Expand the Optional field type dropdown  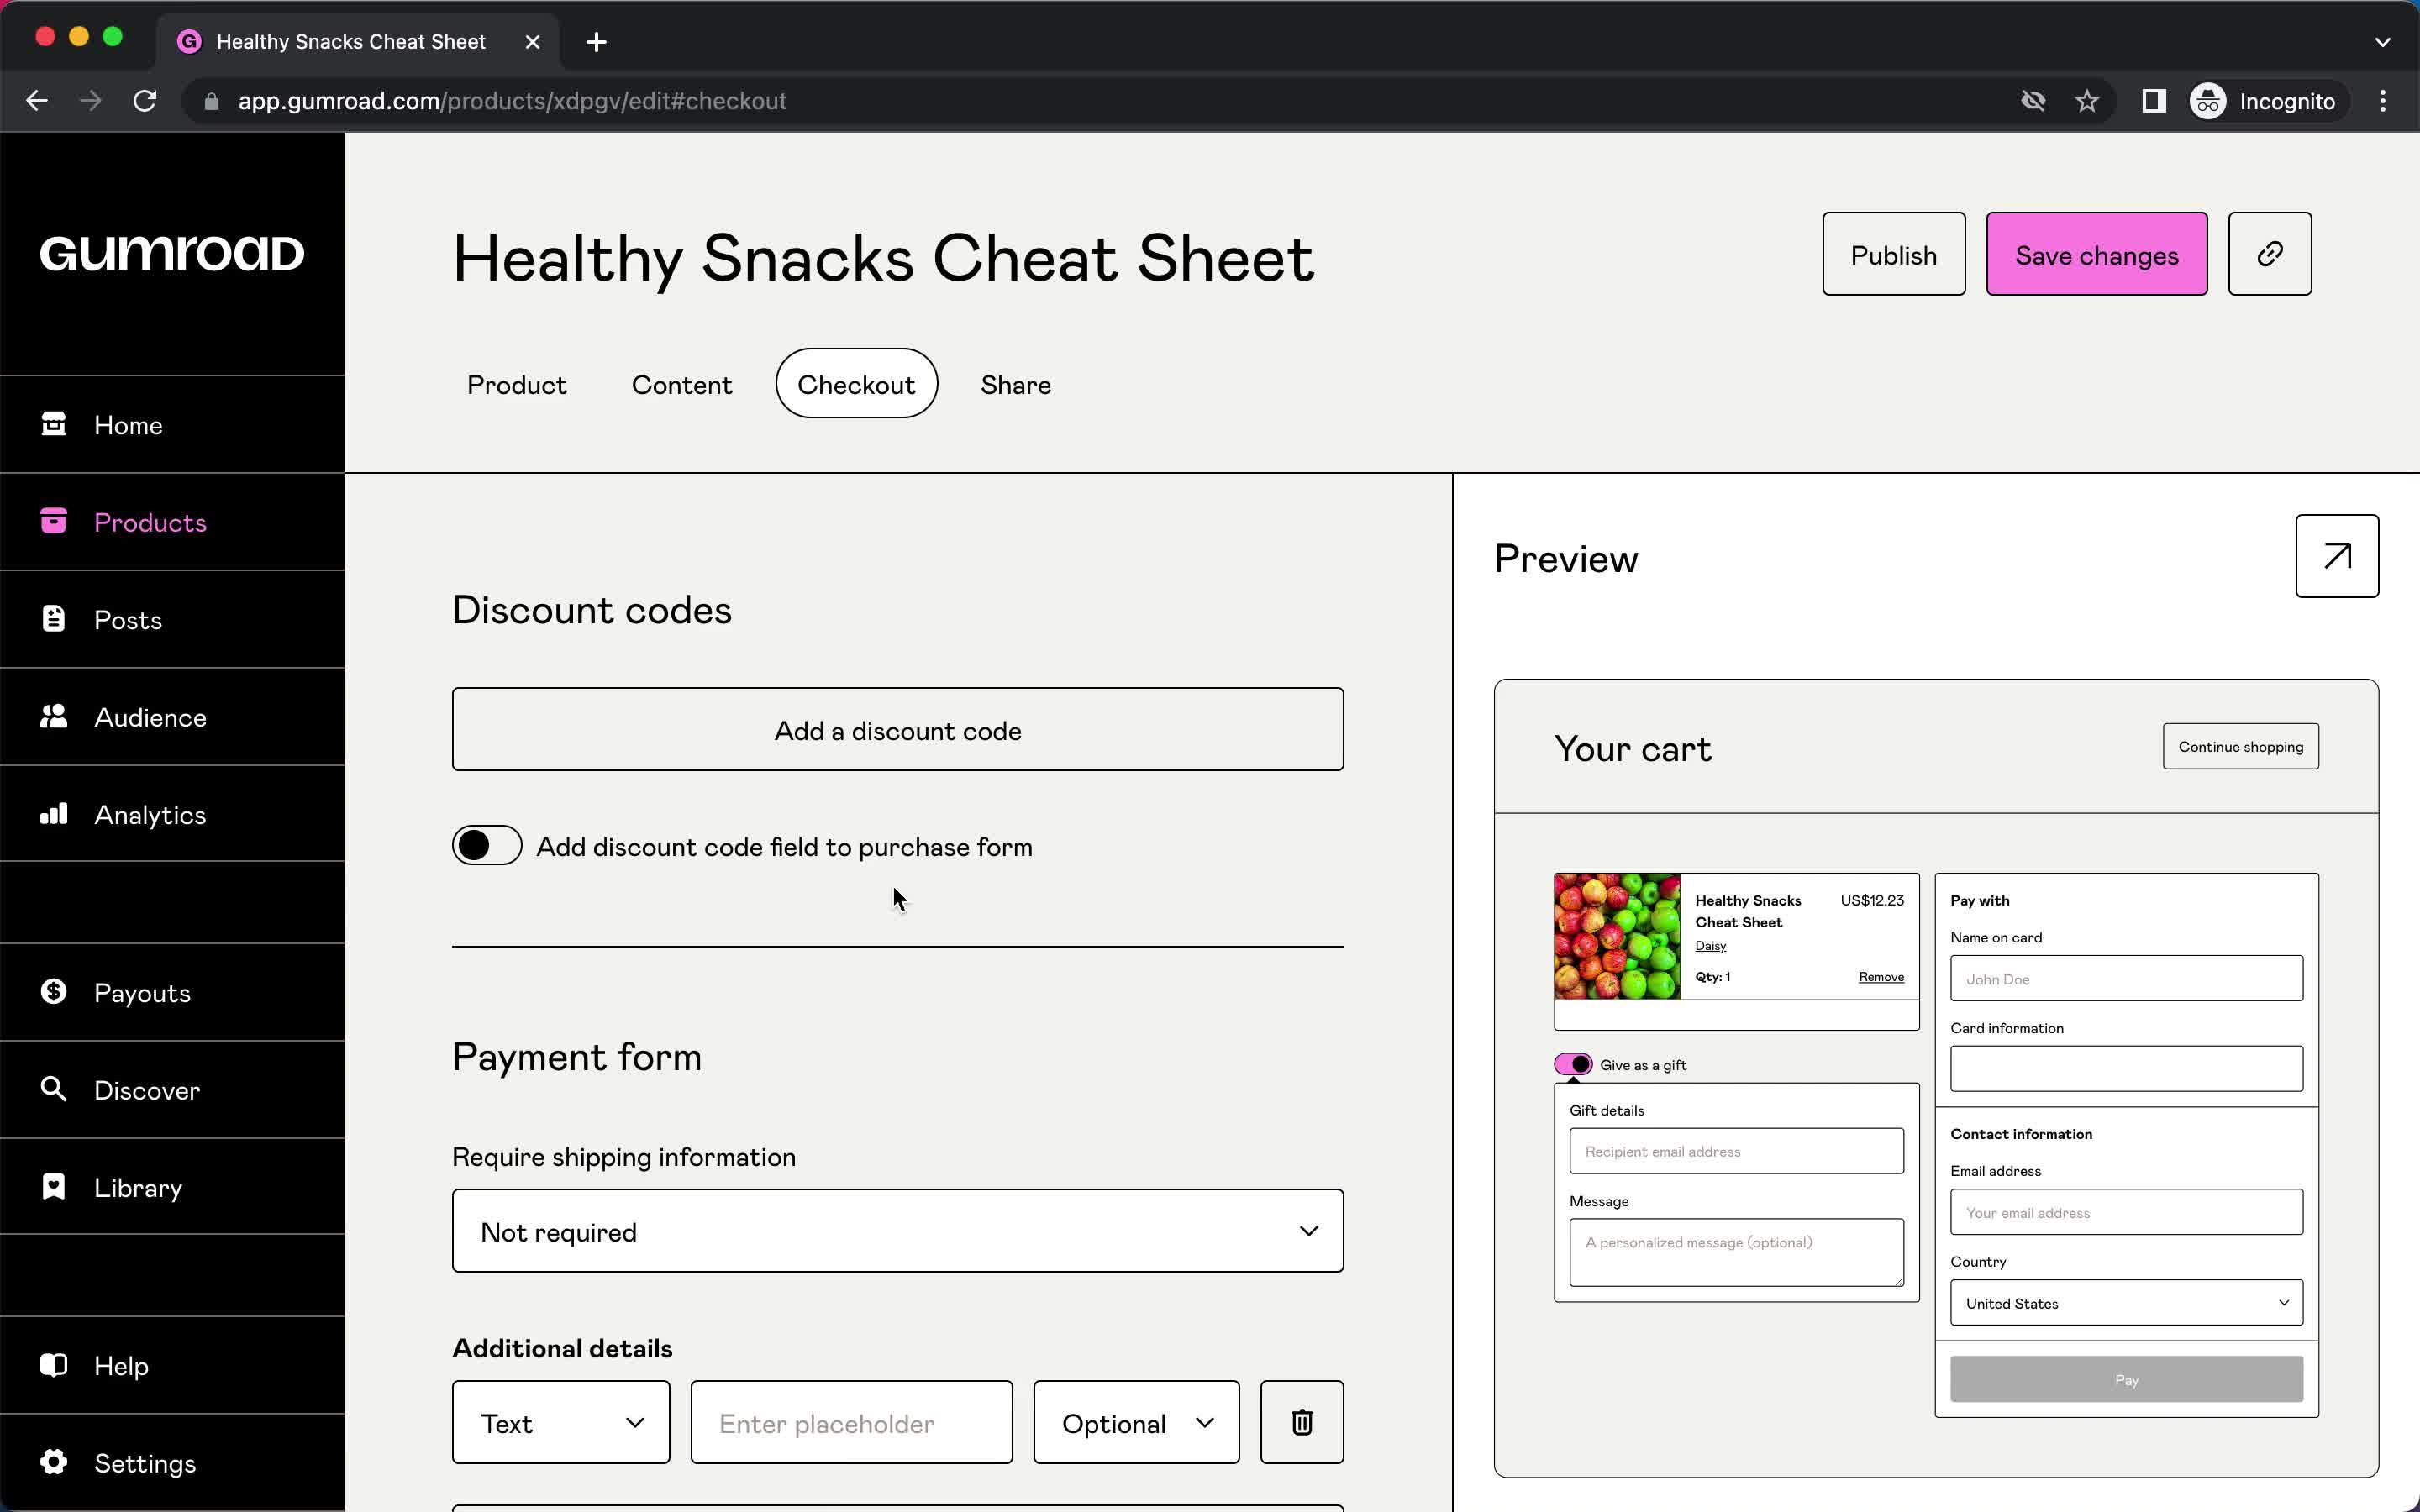[x=1136, y=1423]
